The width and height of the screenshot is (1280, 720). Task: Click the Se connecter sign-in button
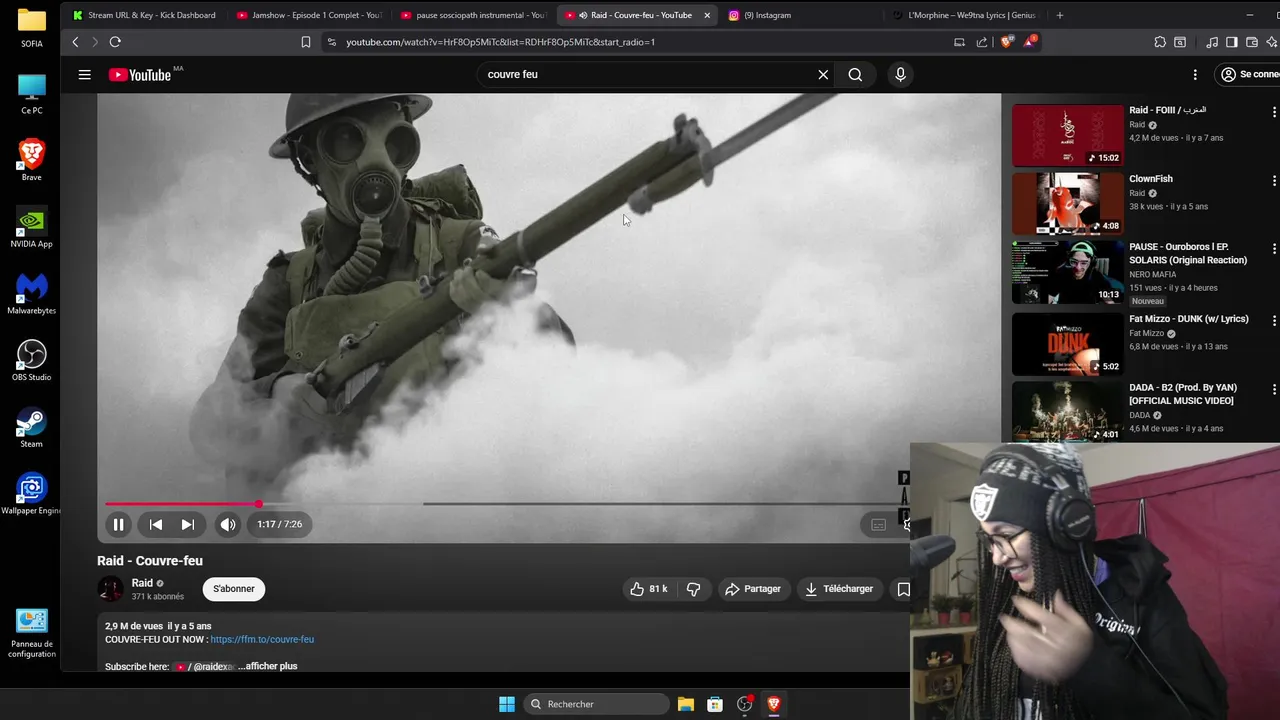pos(1248,74)
